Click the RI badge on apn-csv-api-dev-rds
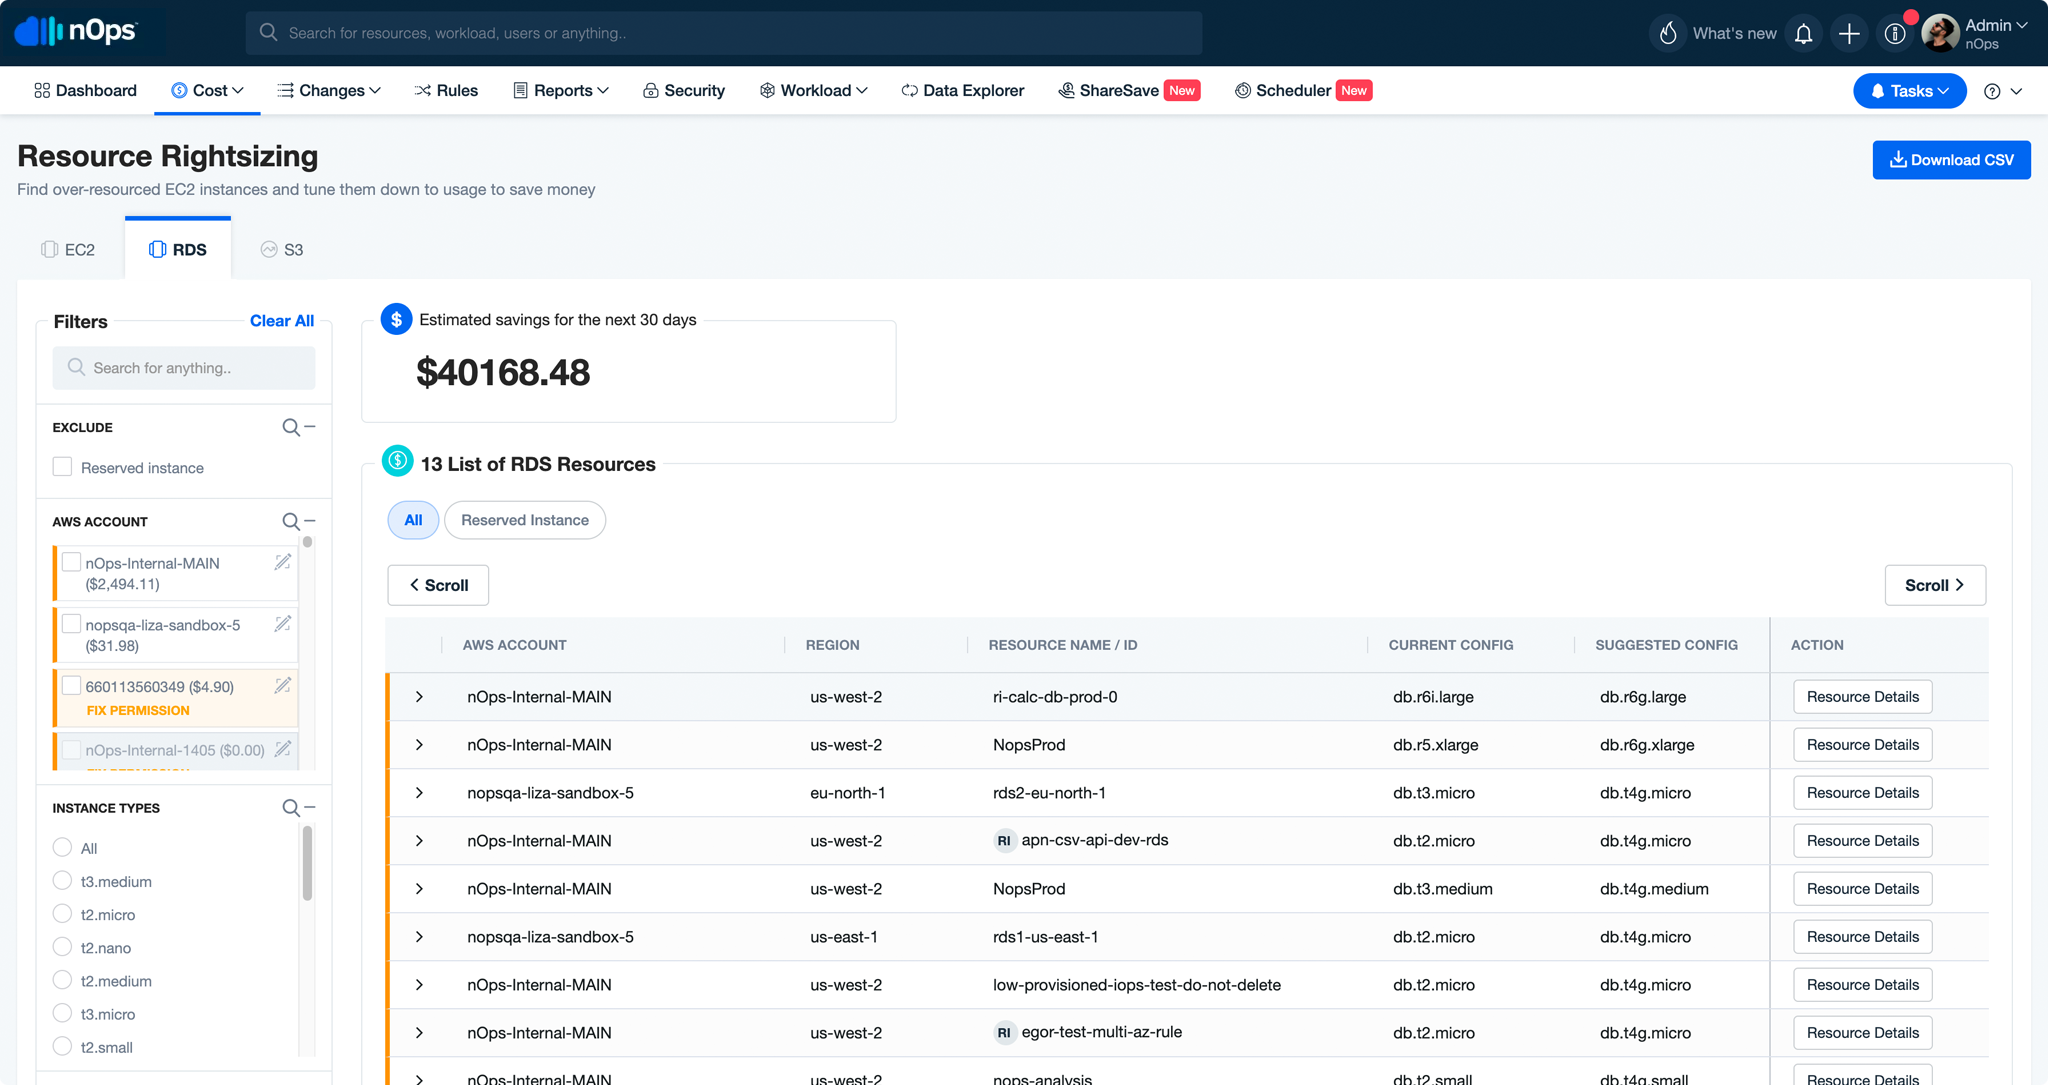Screen dimensions: 2048x1085 (x=1004, y=840)
